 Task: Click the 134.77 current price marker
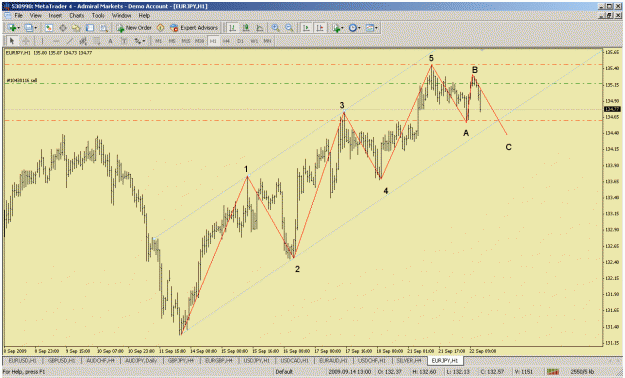click(612, 109)
